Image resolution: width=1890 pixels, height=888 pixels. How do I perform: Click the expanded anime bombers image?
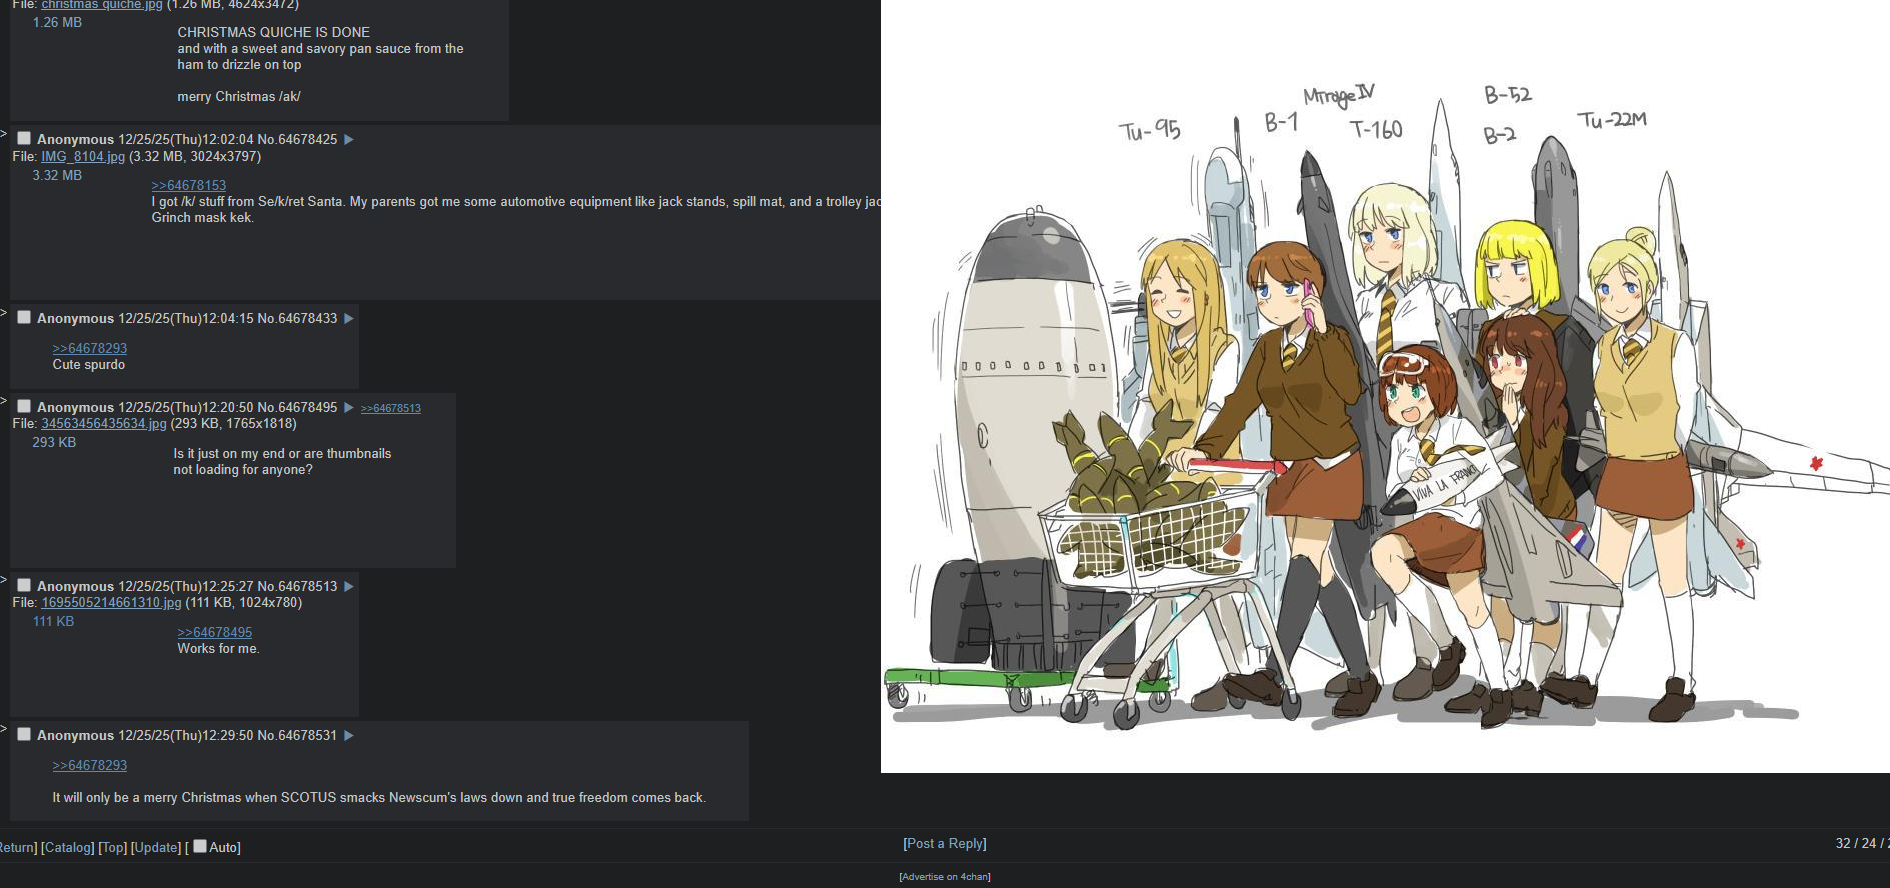(1385, 386)
